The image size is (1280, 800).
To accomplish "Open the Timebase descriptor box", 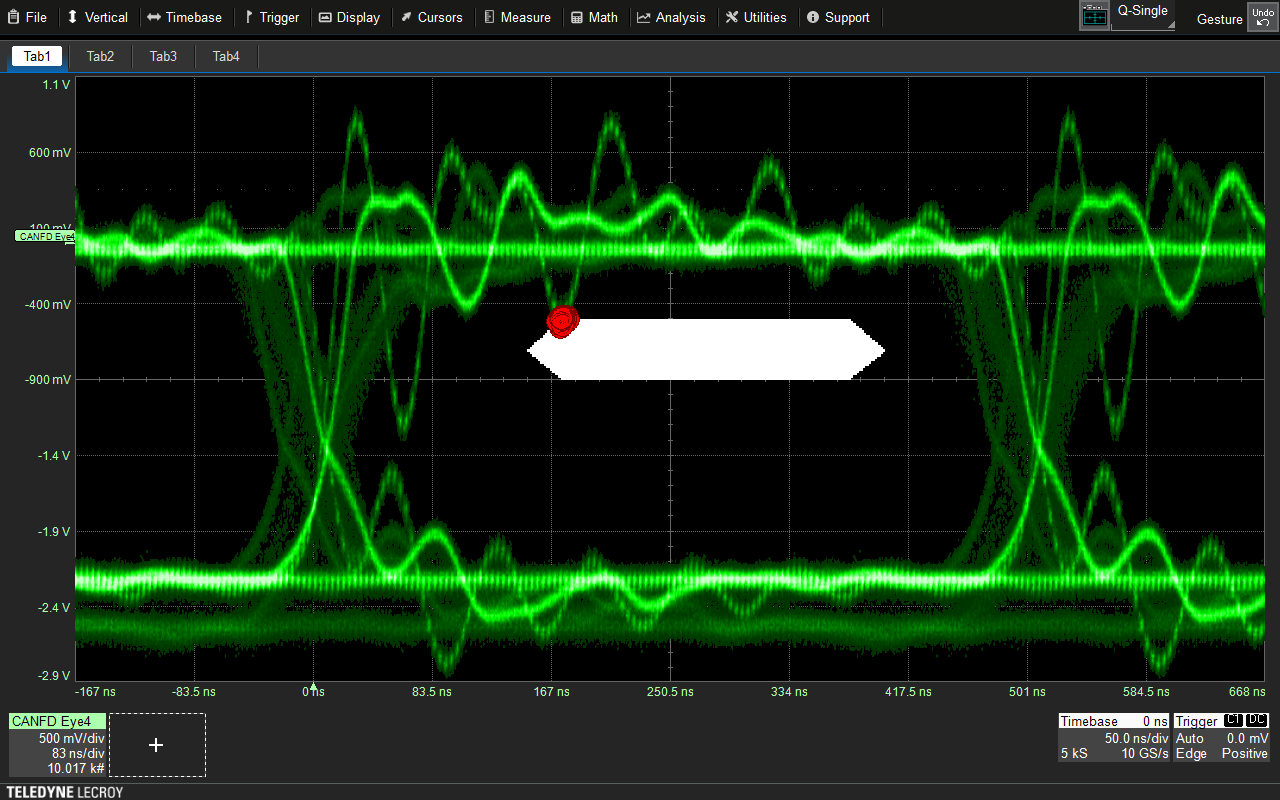I will click(1114, 737).
